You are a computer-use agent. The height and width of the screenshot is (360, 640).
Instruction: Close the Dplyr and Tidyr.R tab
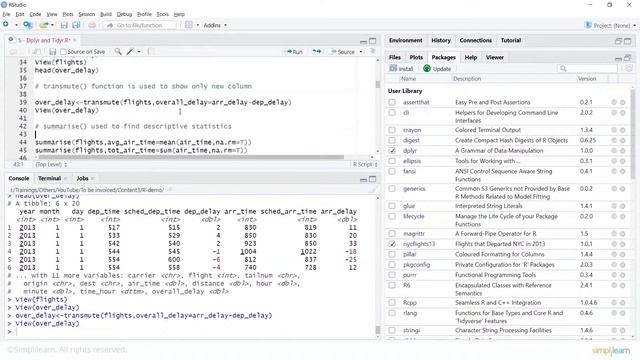(x=75, y=40)
